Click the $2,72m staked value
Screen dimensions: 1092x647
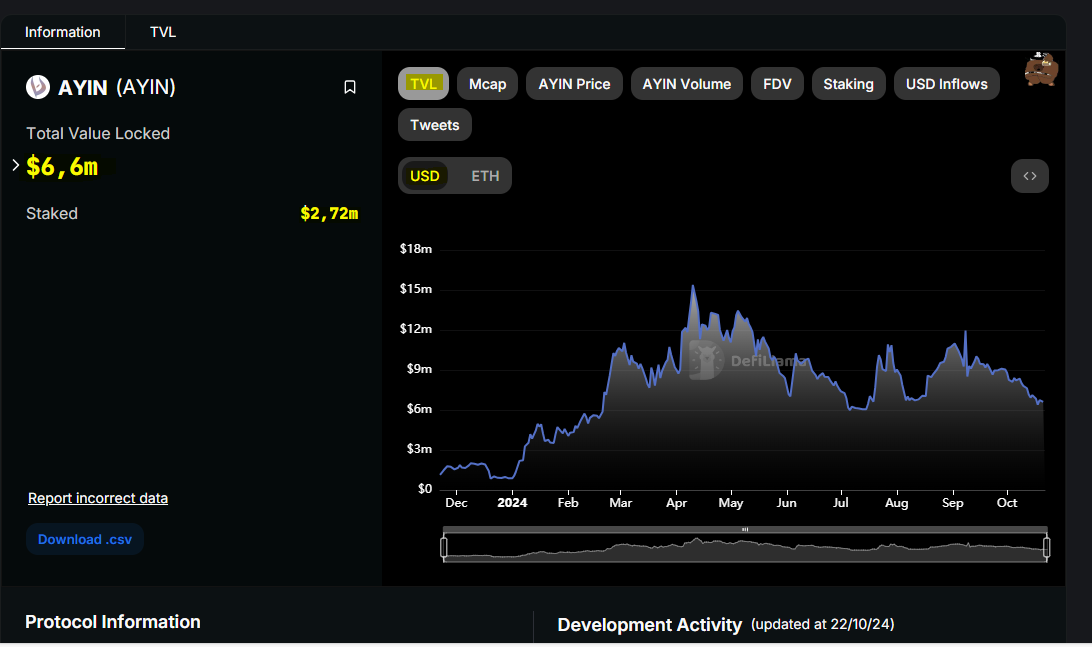(x=329, y=213)
